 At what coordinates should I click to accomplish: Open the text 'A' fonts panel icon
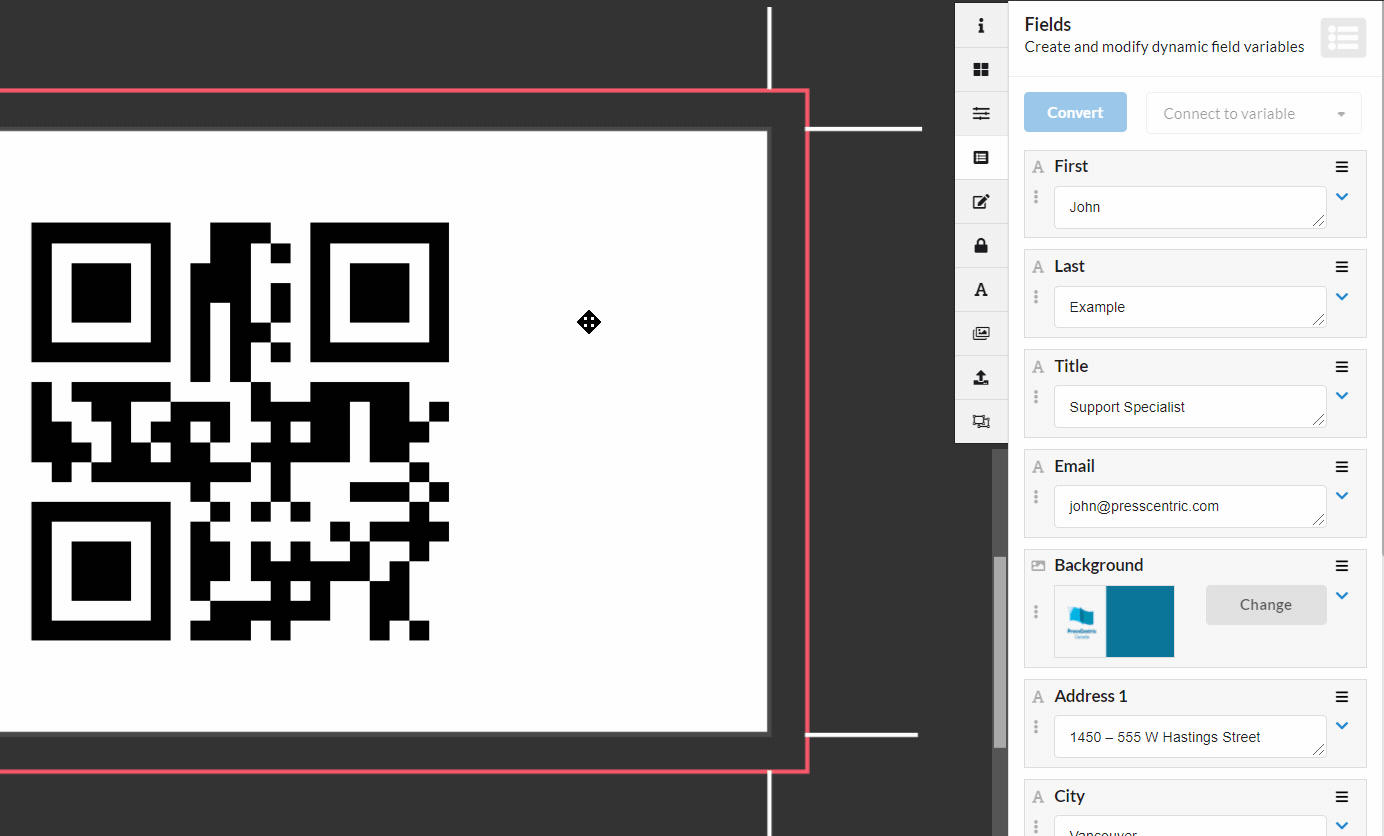point(981,289)
